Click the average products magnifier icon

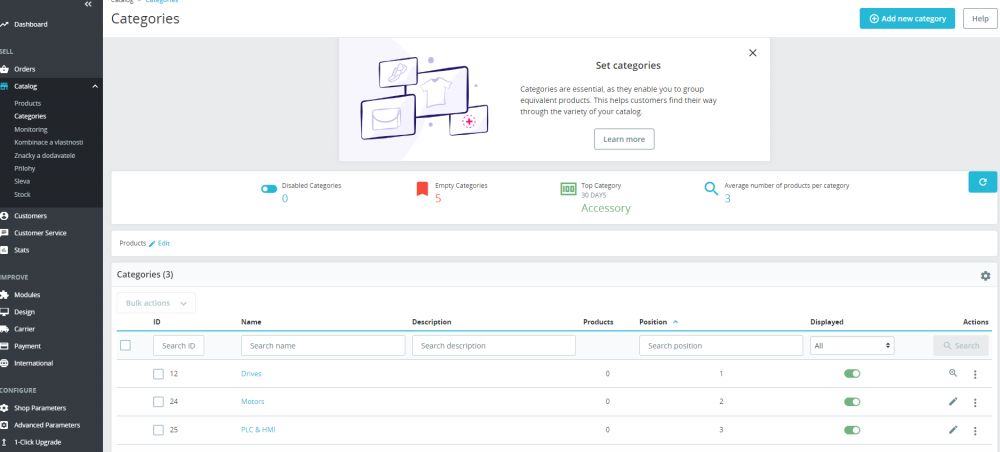click(x=711, y=189)
